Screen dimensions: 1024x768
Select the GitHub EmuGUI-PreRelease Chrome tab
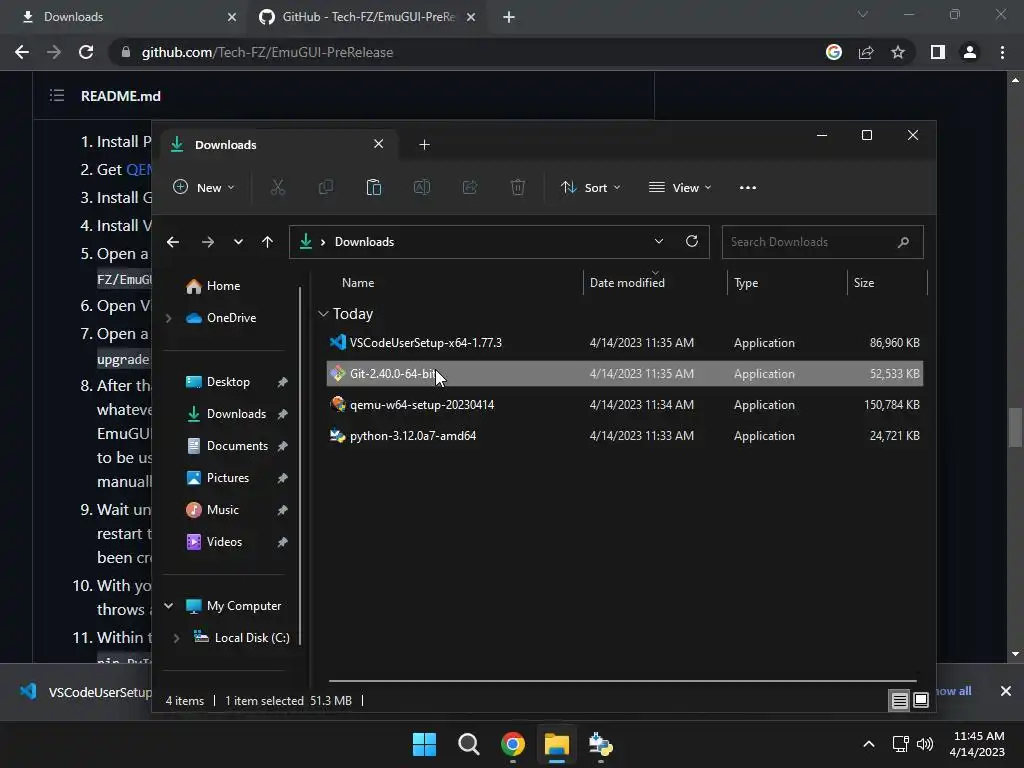pyautogui.click(x=369, y=17)
